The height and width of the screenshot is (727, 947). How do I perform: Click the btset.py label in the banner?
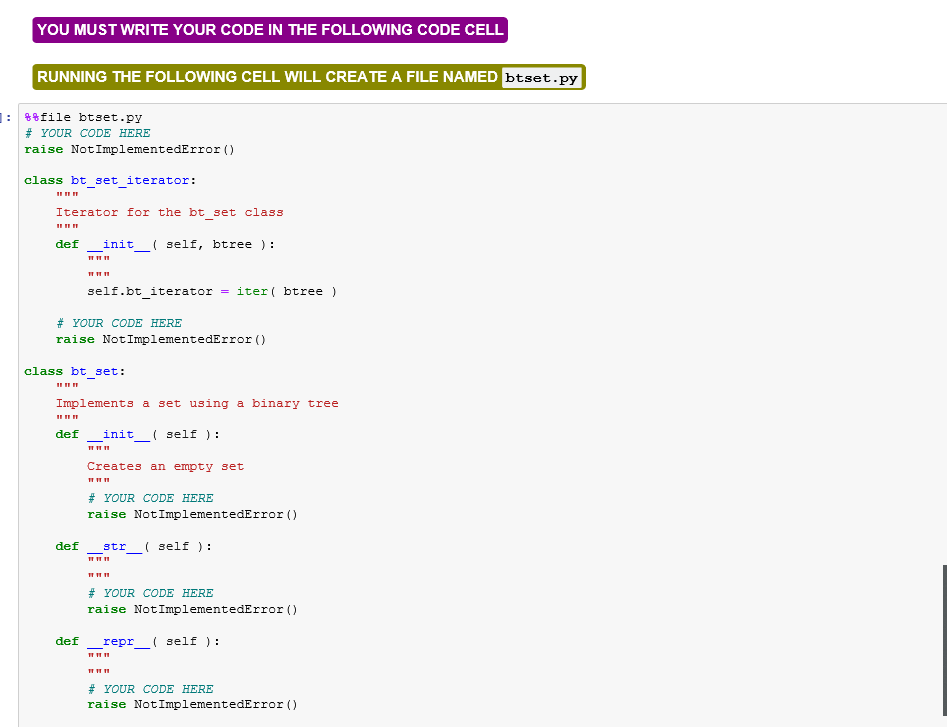(540, 77)
